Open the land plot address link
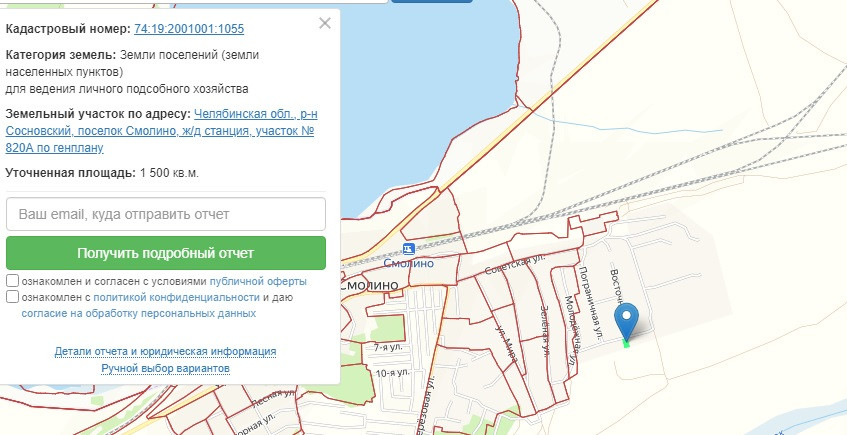The image size is (847, 435). pyautogui.click(x=162, y=131)
